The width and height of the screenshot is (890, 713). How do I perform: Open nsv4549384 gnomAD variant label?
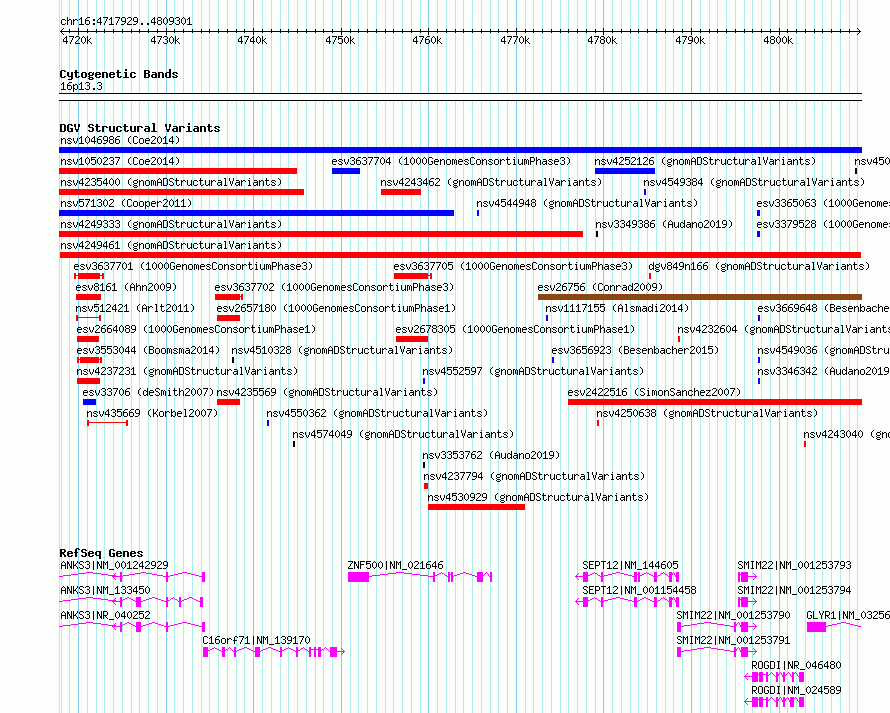click(x=754, y=182)
